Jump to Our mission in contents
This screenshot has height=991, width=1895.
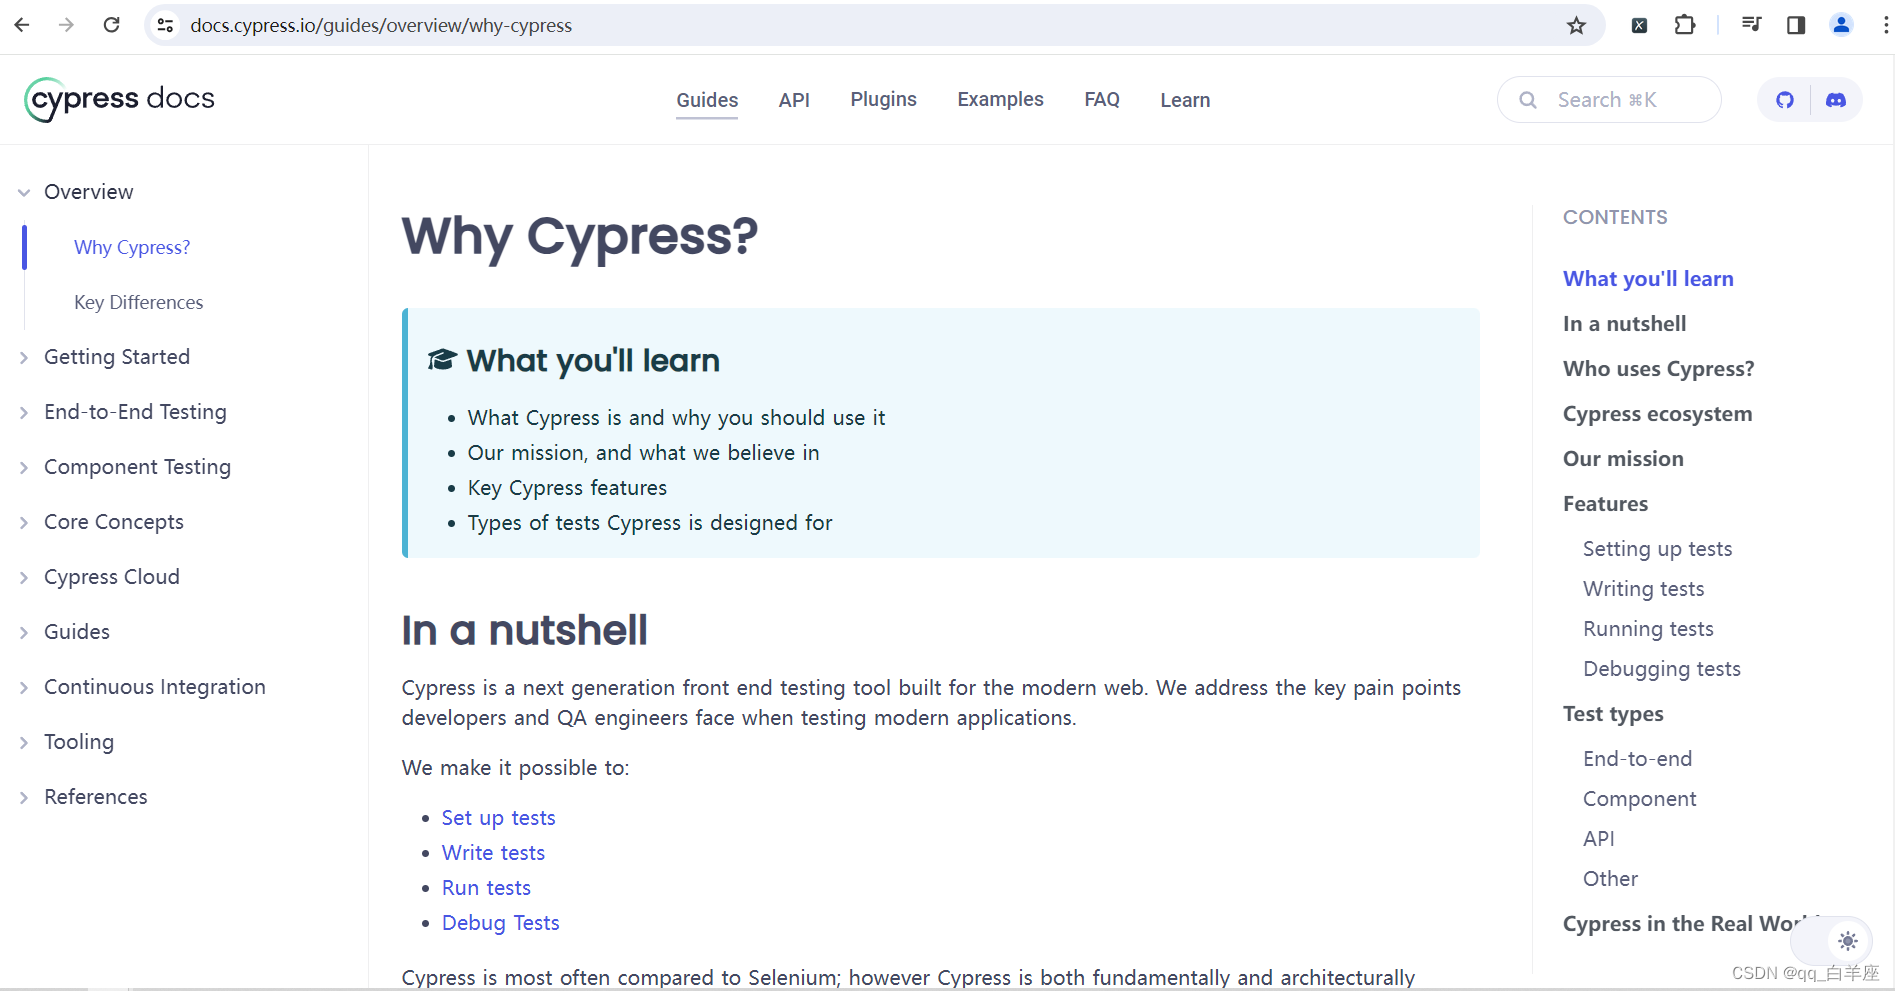tap(1623, 459)
